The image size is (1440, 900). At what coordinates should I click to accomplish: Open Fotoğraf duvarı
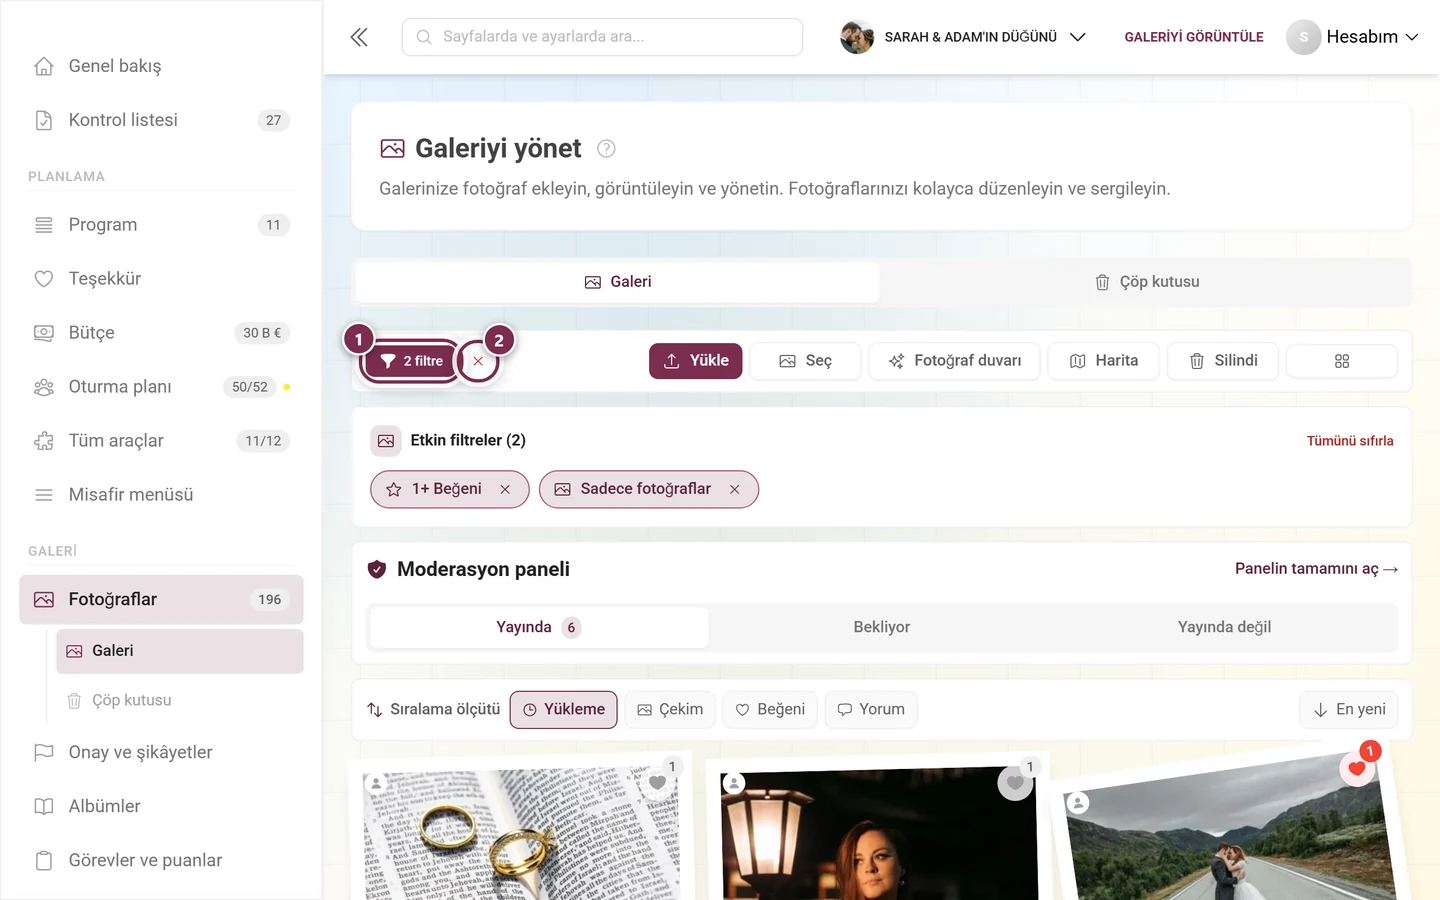tap(954, 361)
